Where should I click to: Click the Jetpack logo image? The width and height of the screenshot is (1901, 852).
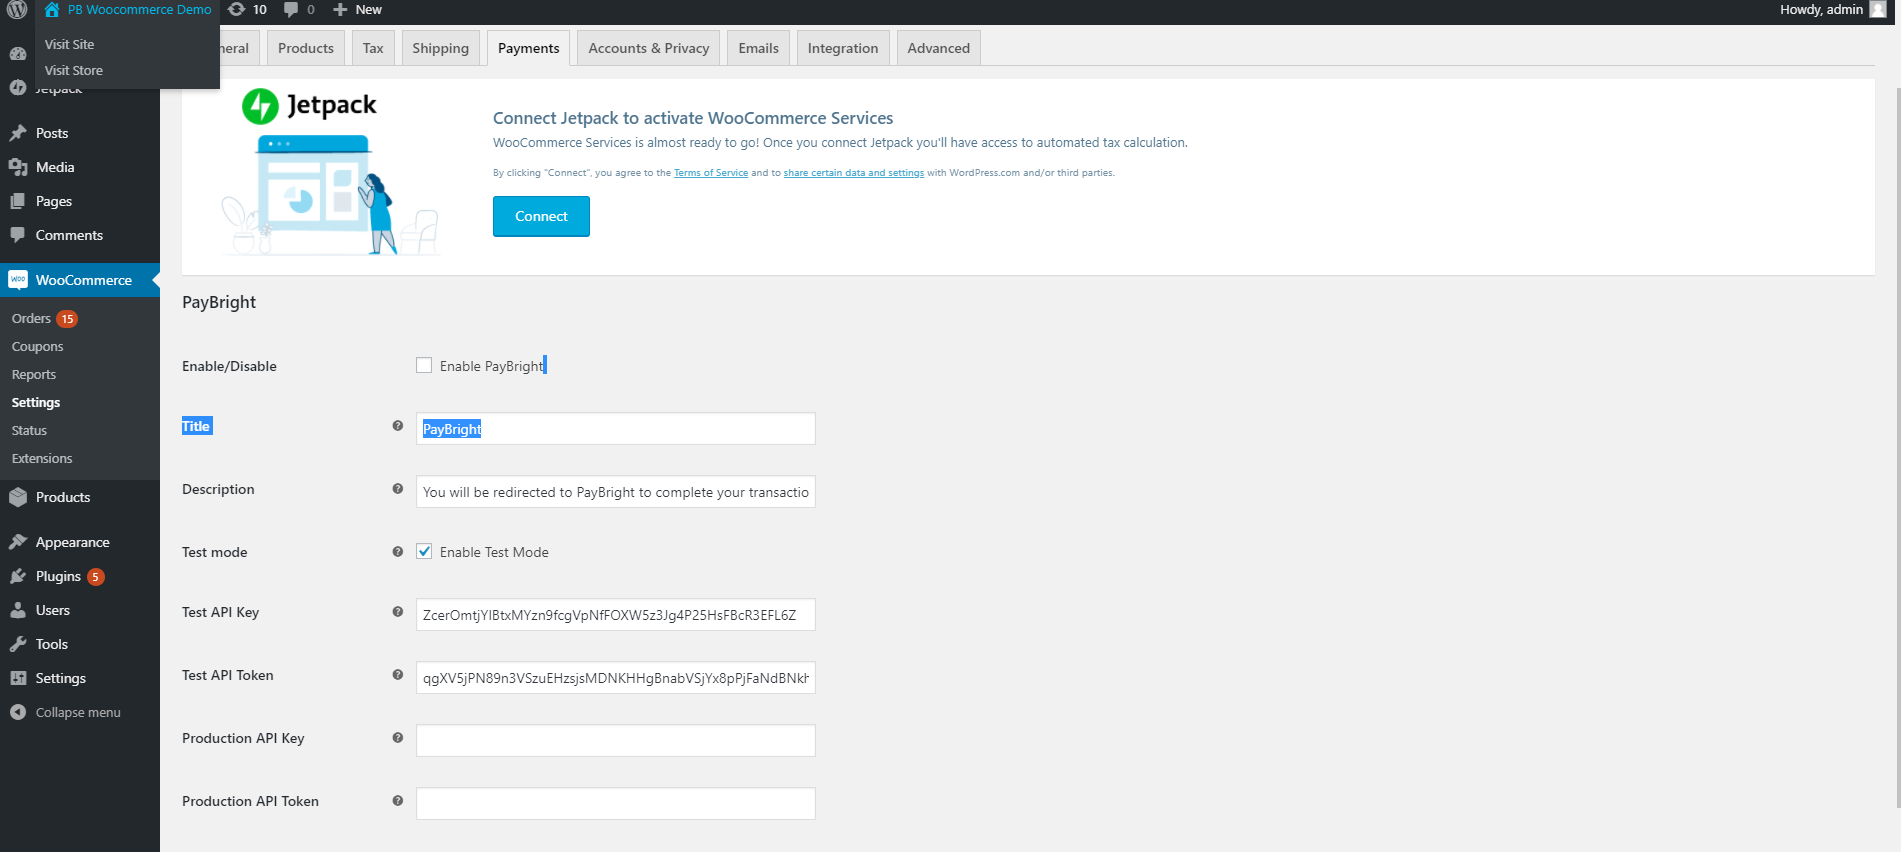pos(309,105)
